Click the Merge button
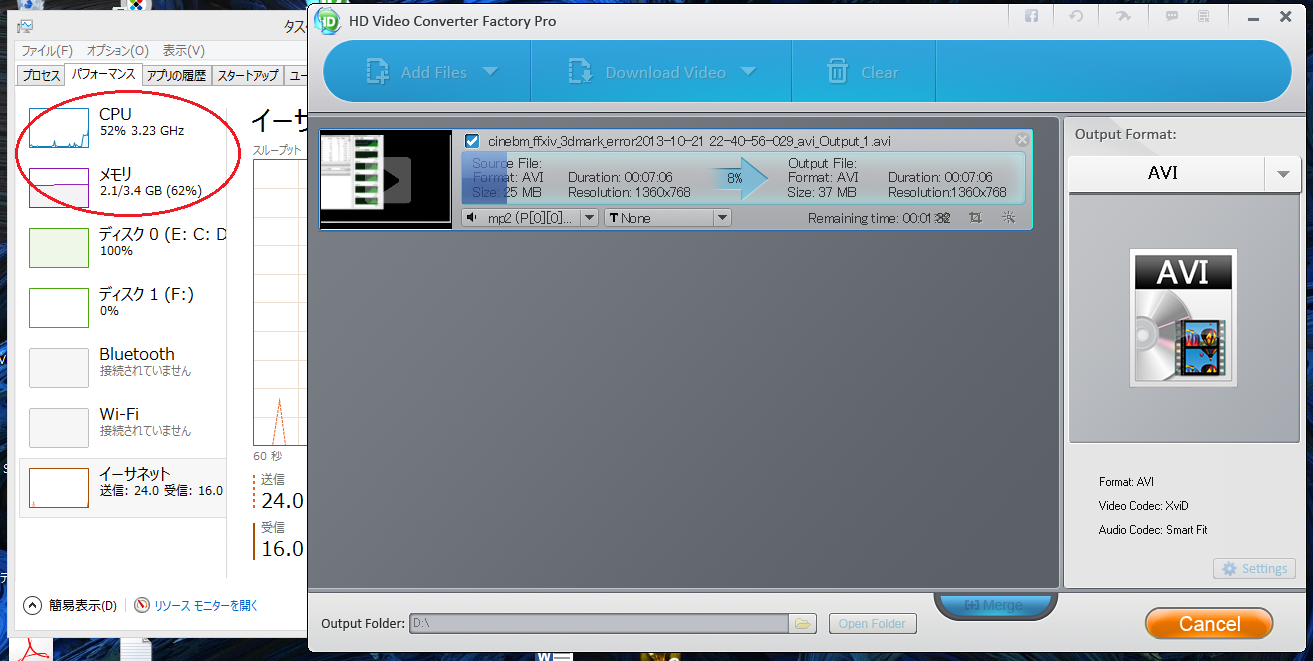This screenshot has height=661, width=1313. tap(994, 605)
